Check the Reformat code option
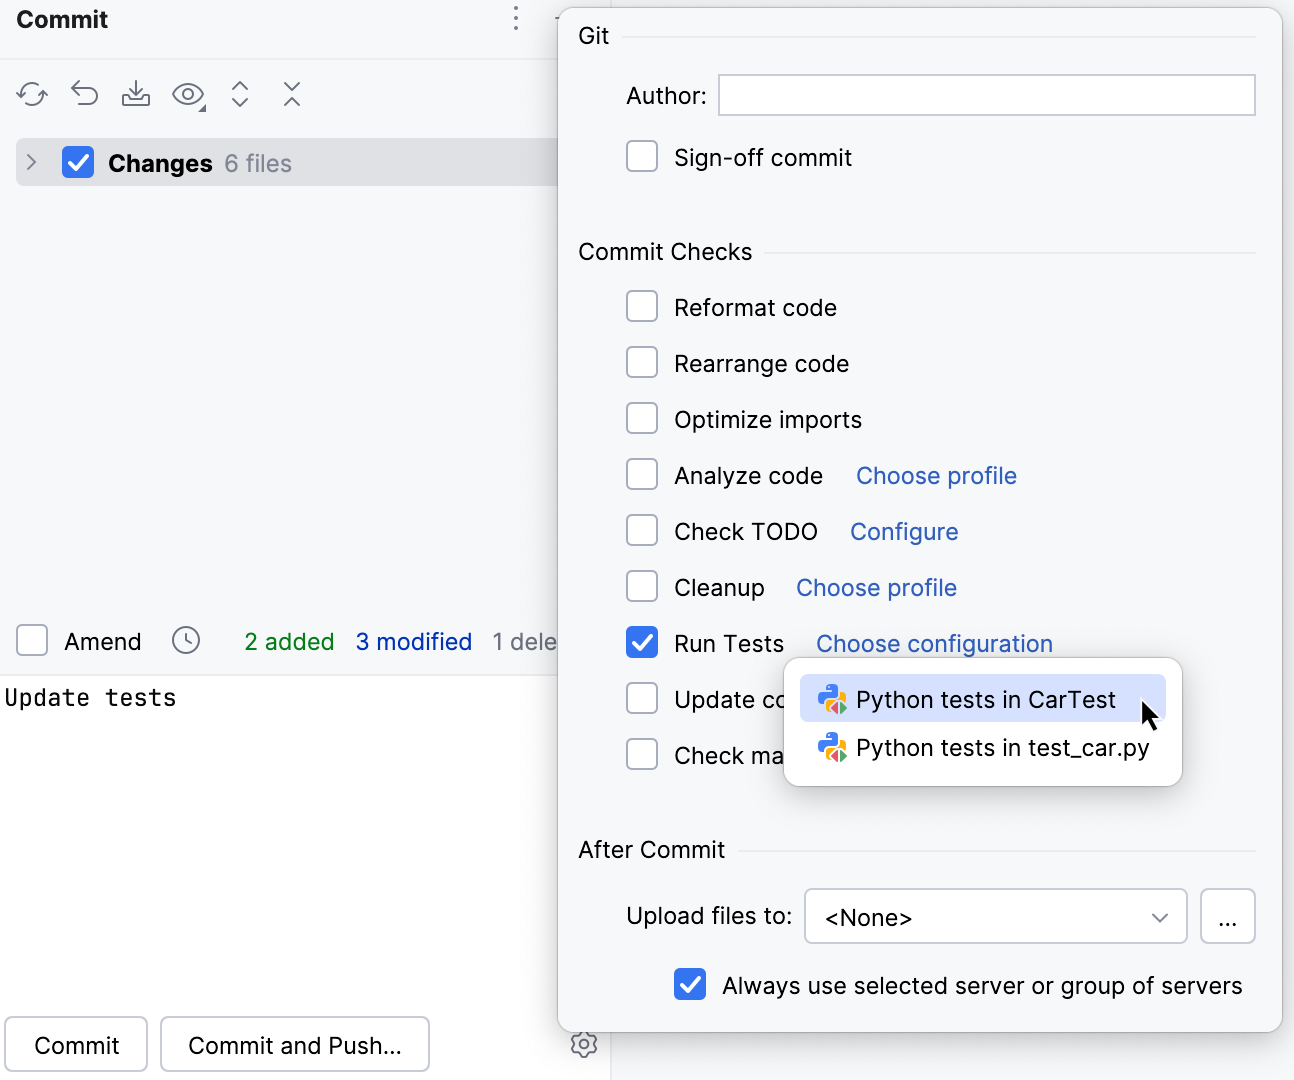This screenshot has width=1294, height=1080. pyautogui.click(x=642, y=306)
